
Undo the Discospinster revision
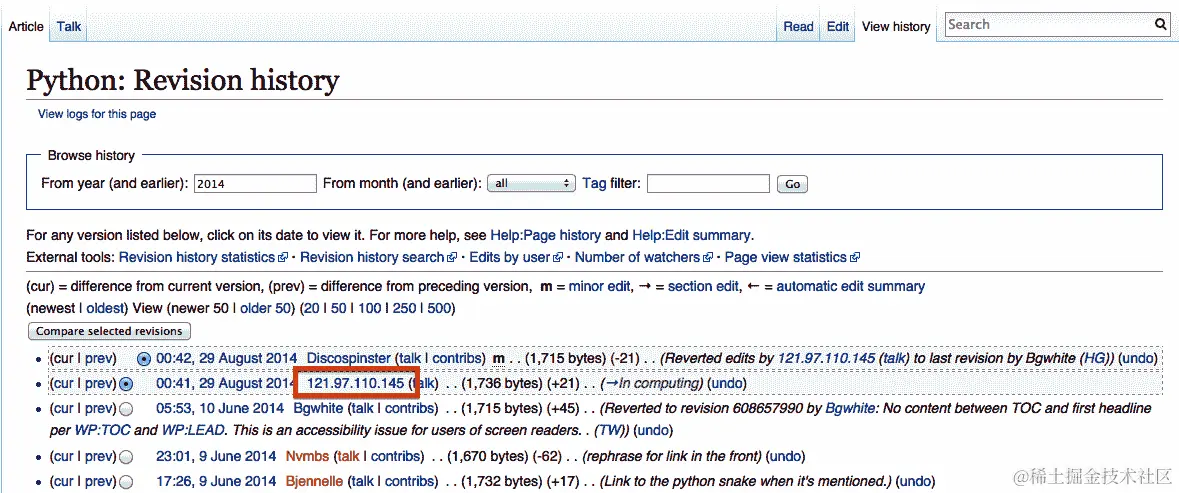click(1137, 358)
